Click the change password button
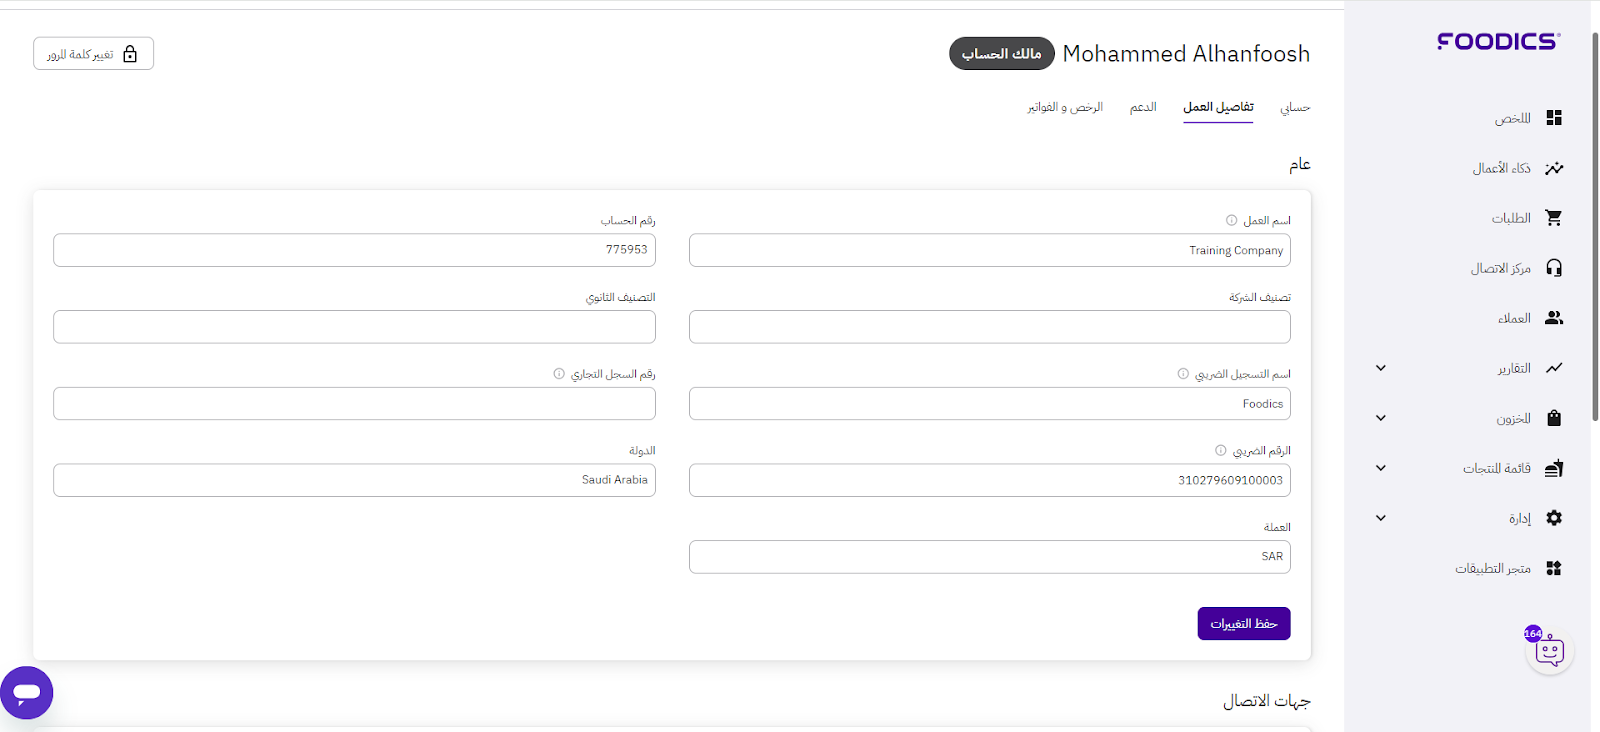 point(93,54)
